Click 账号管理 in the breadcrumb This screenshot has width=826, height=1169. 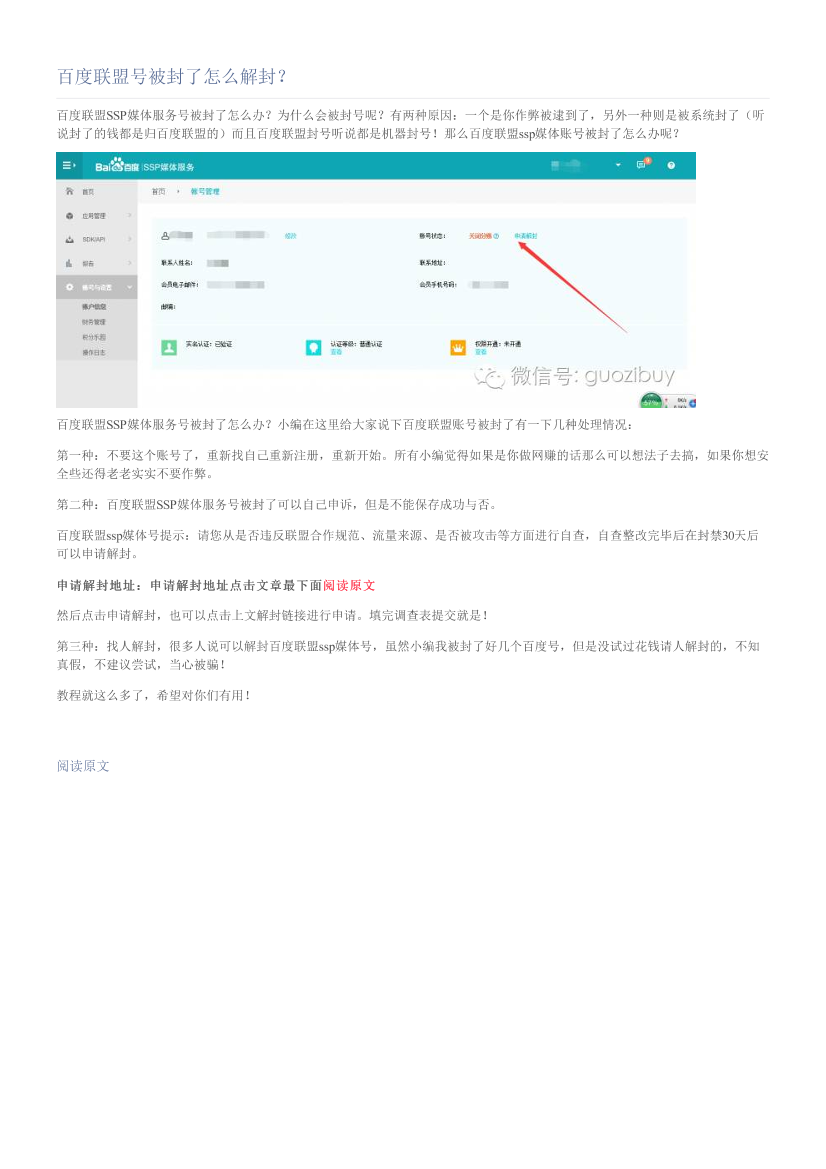(x=205, y=192)
